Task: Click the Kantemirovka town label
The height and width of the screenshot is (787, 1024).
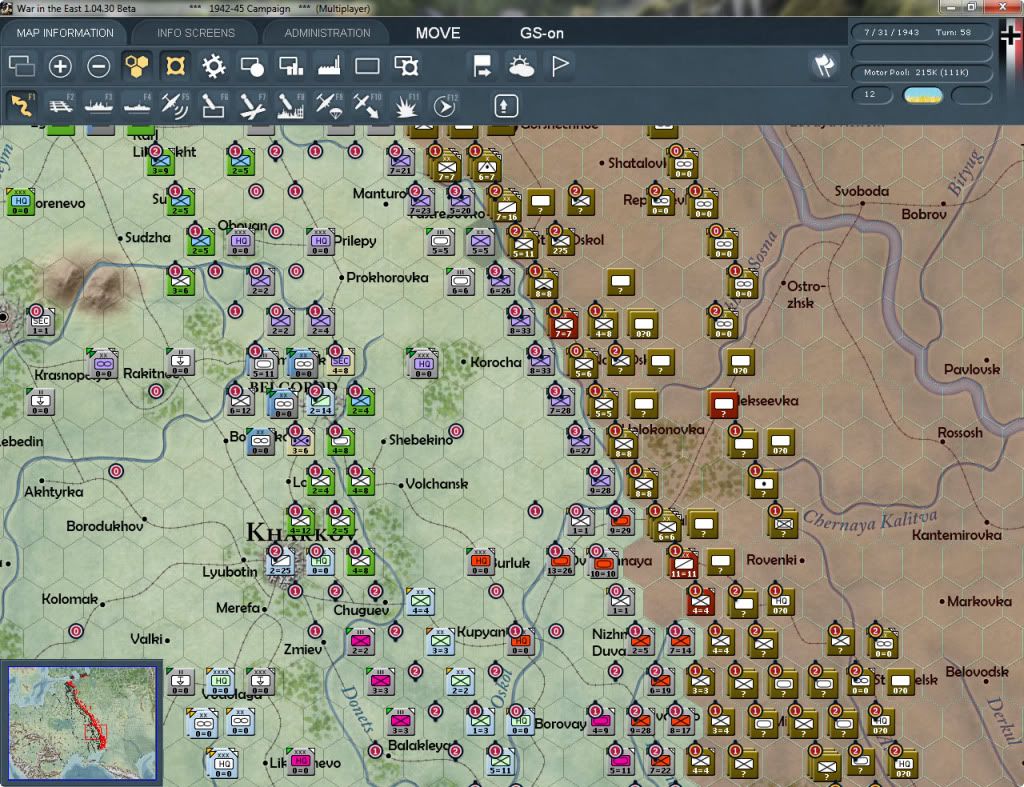Action: [957, 536]
